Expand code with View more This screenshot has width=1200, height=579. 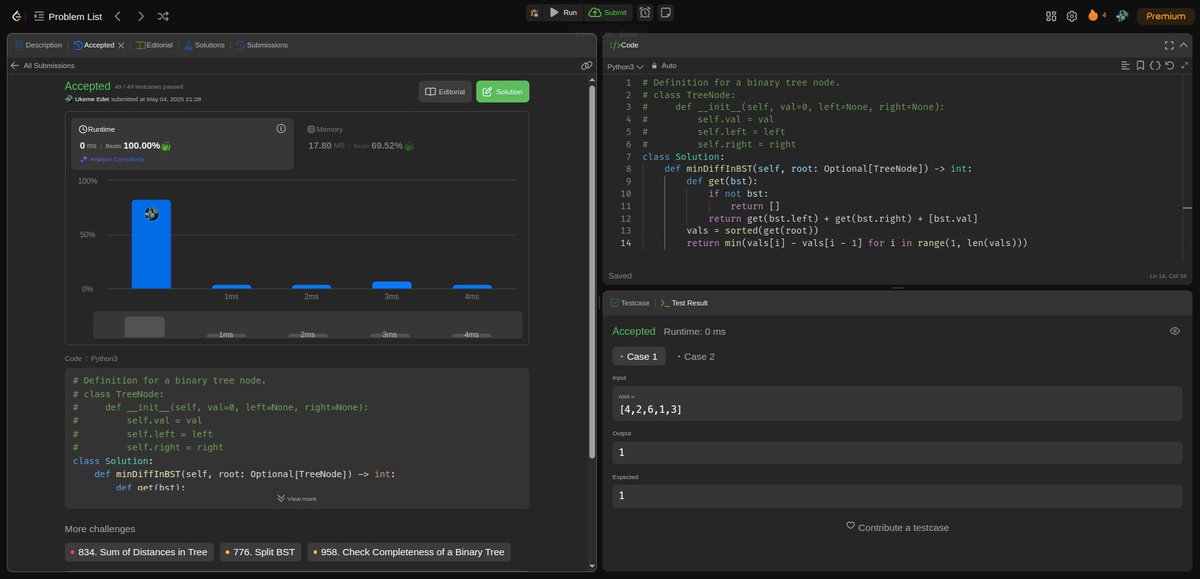pos(296,498)
